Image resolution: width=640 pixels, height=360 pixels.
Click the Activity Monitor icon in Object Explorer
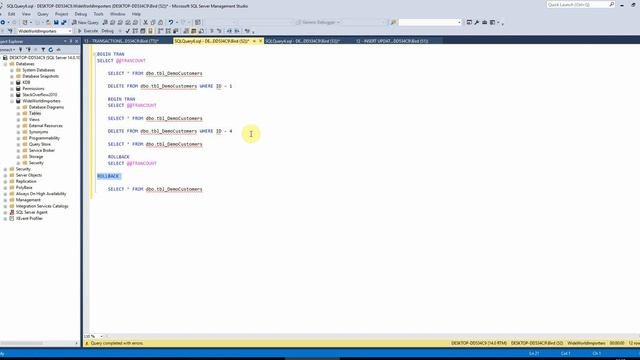pyautogui.click(x=58, y=49)
